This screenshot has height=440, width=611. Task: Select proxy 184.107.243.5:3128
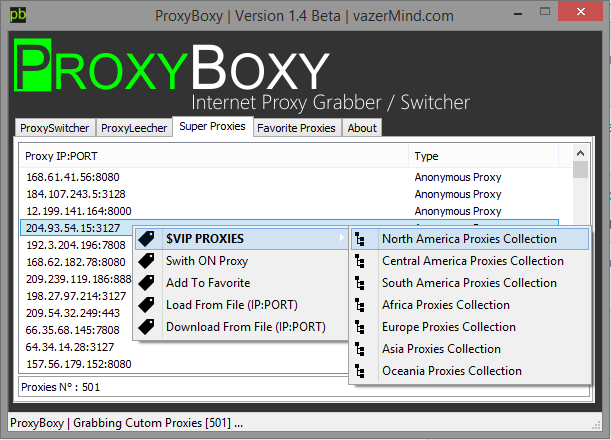[x=76, y=194]
